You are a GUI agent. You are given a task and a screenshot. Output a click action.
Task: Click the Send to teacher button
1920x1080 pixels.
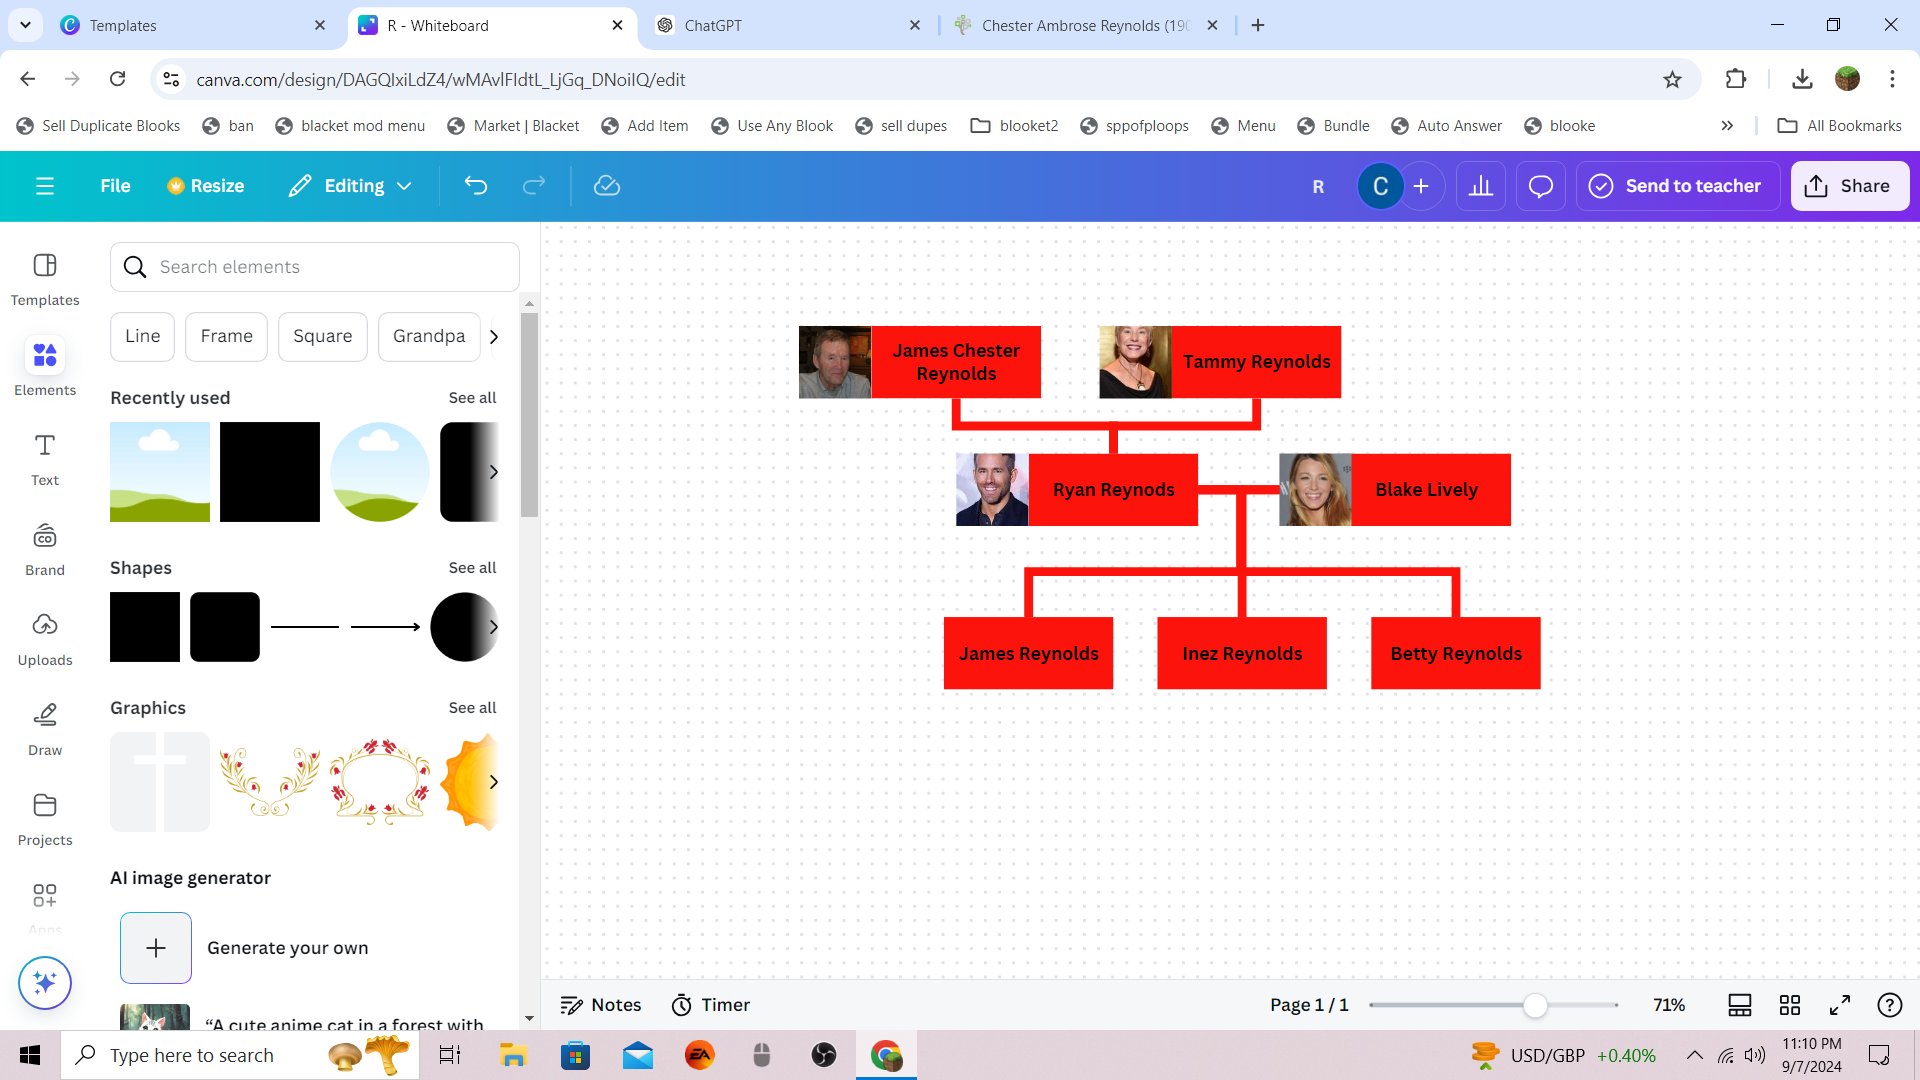coord(1677,186)
